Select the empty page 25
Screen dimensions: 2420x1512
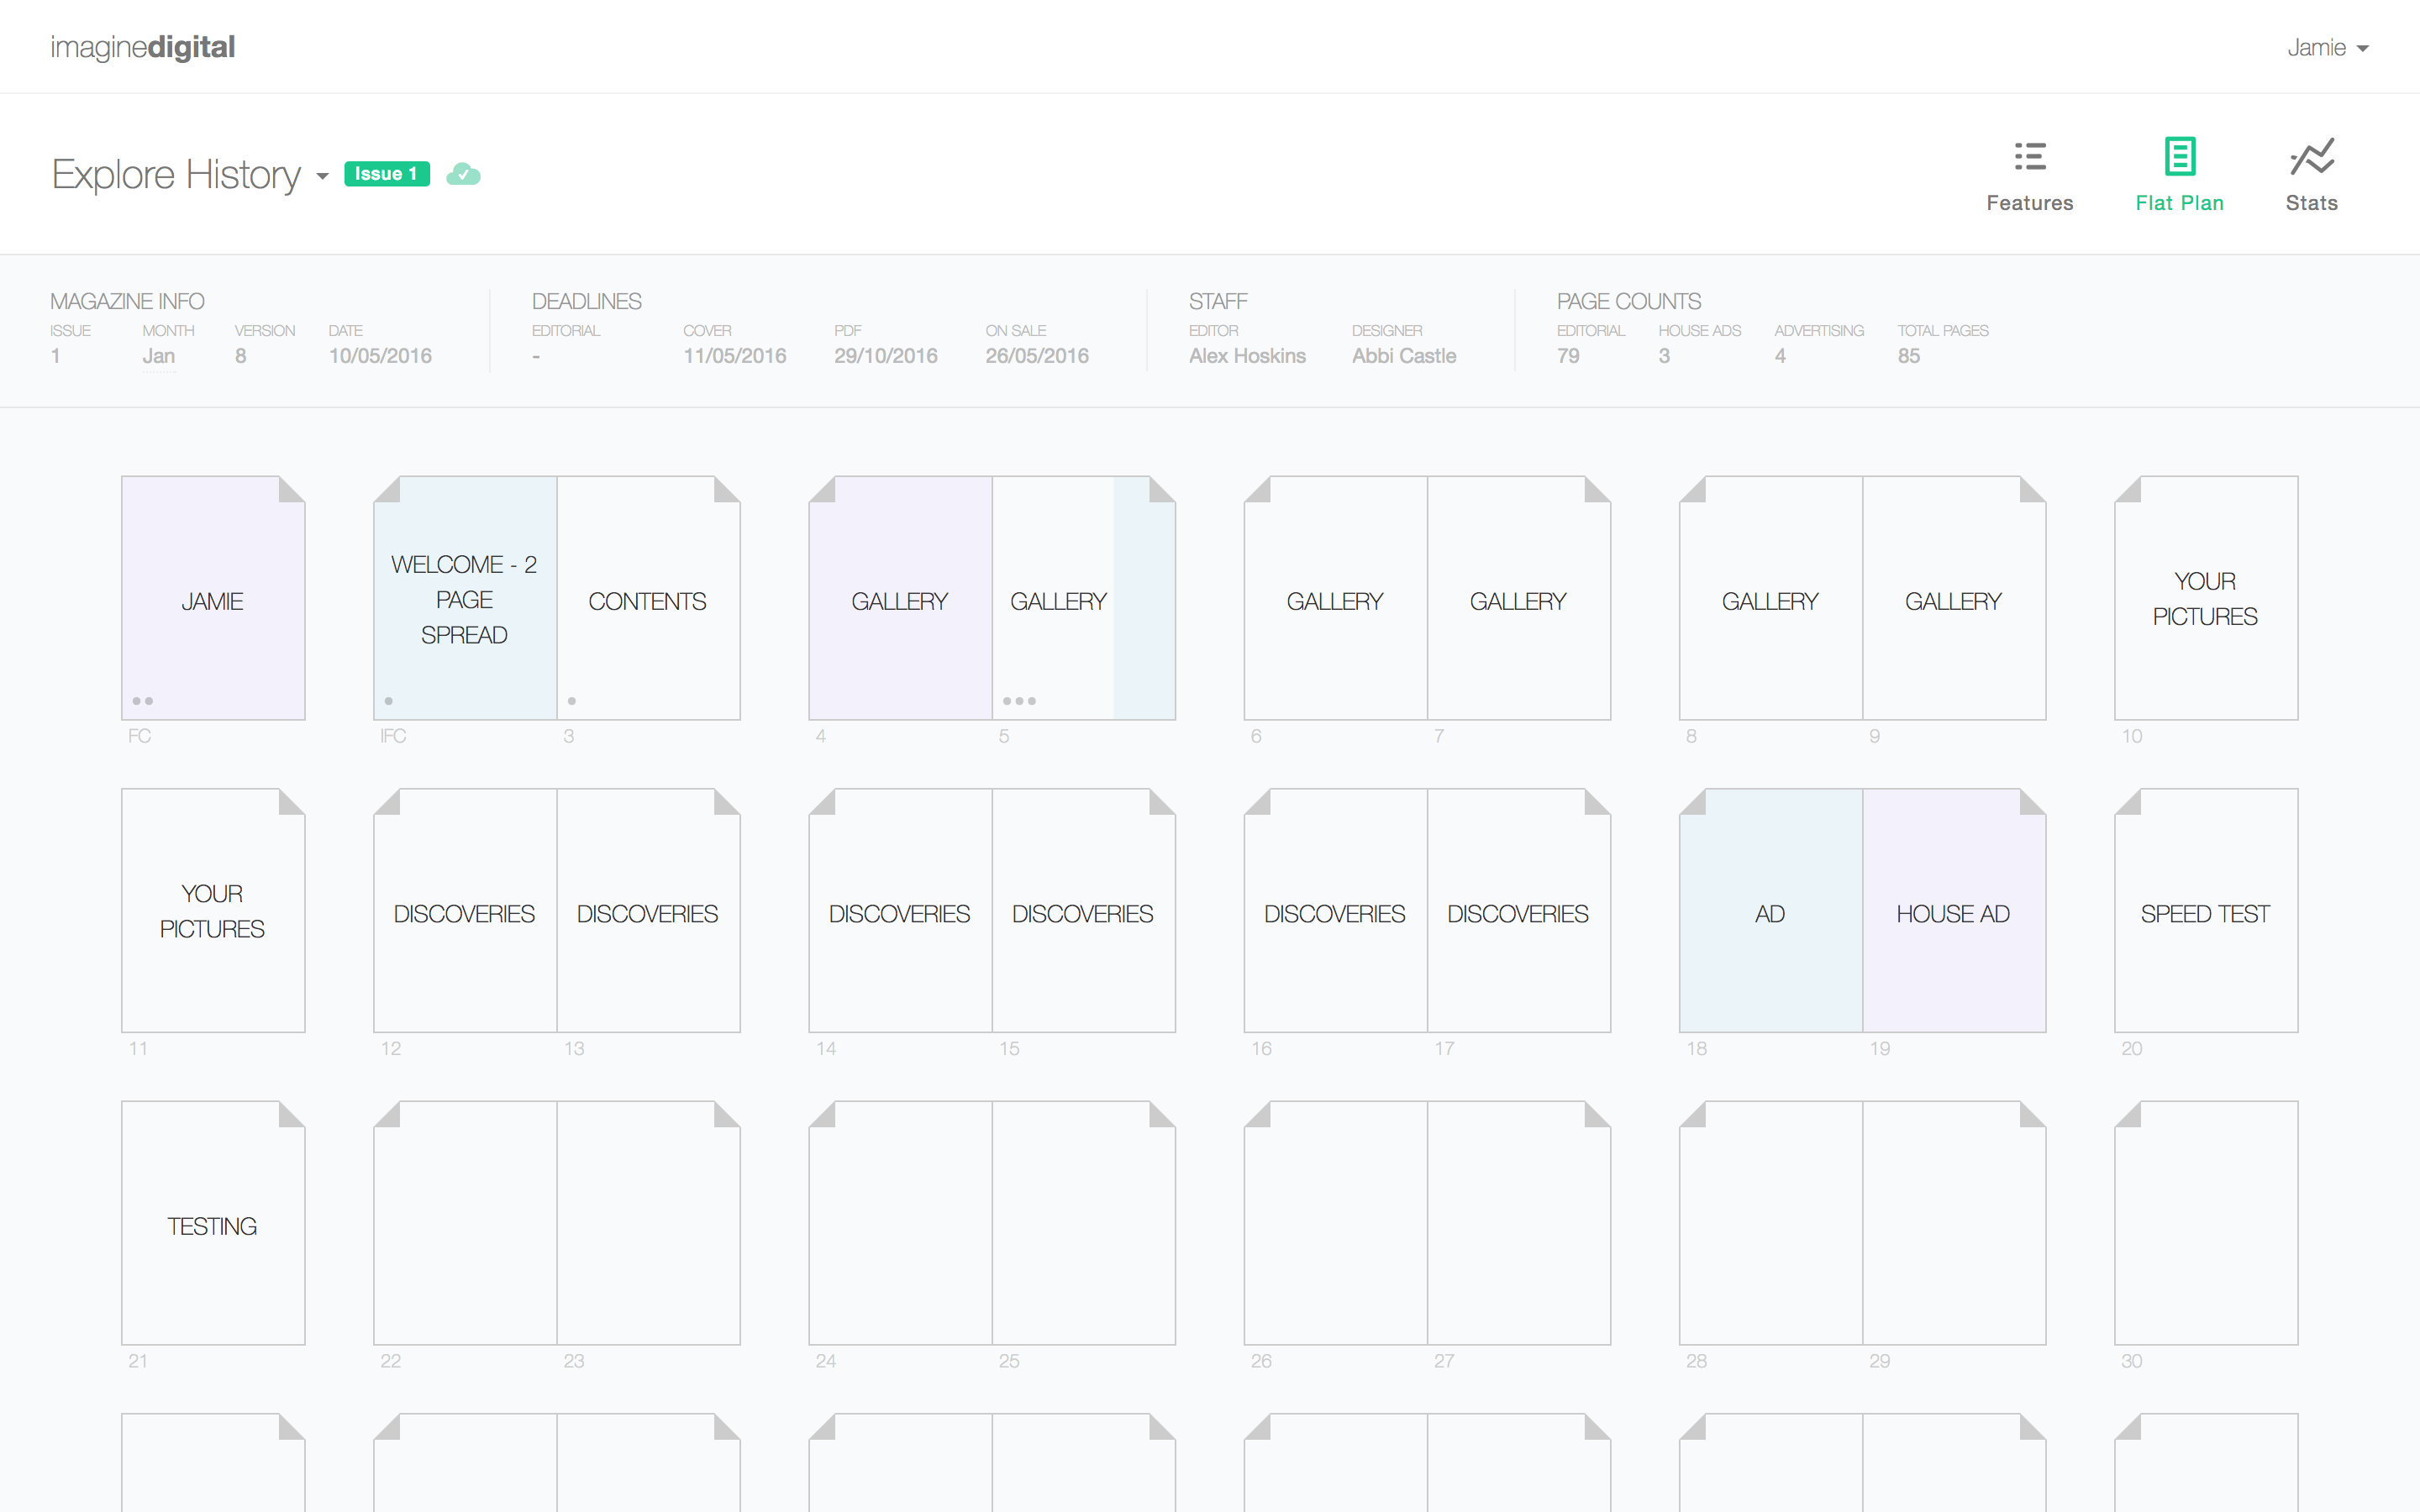pyautogui.click(x=1083, y=1223)
